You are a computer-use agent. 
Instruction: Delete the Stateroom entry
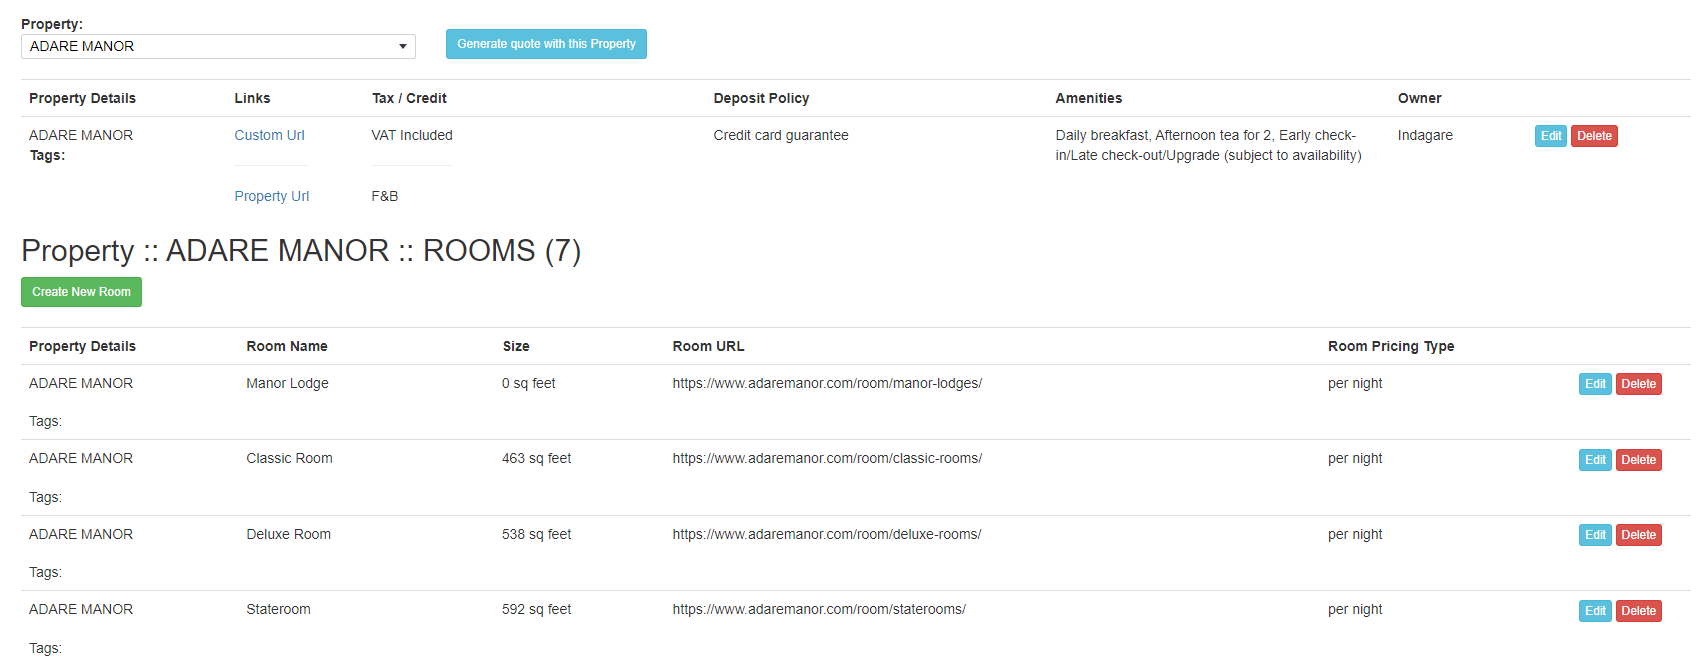tap(1639, 611)
